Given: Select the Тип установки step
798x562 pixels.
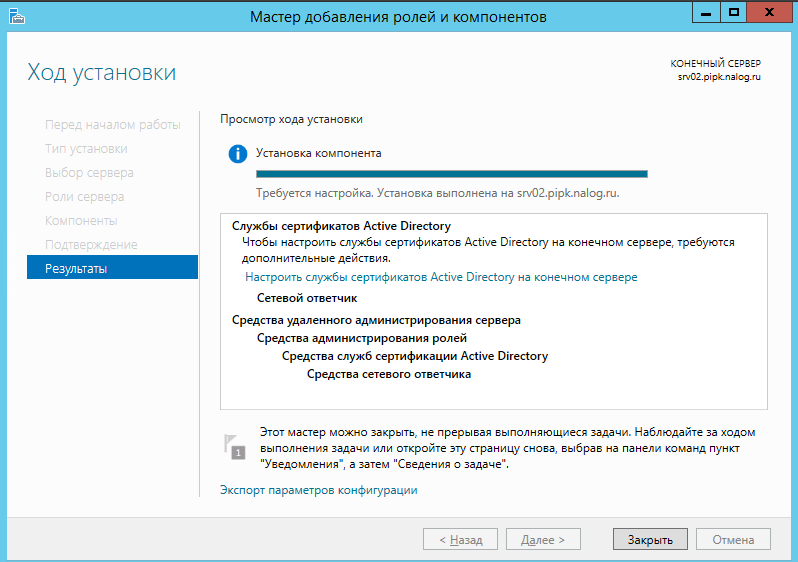Looking at the screenshot, I should point(86,149).
